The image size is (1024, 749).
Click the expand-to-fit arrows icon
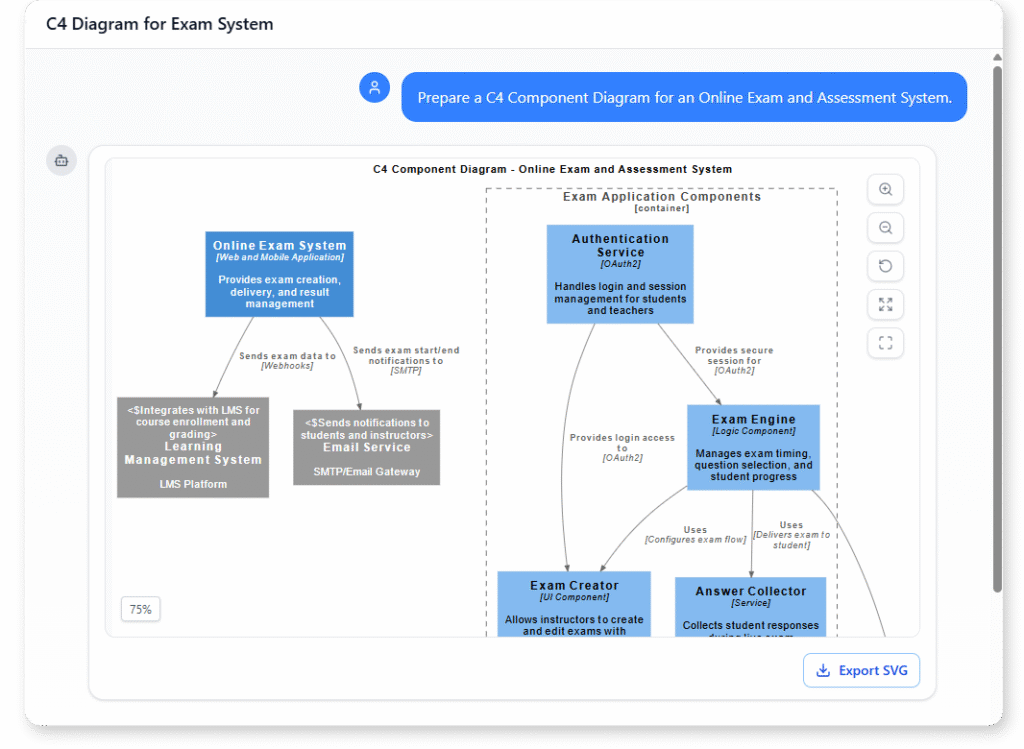[885, 304]
